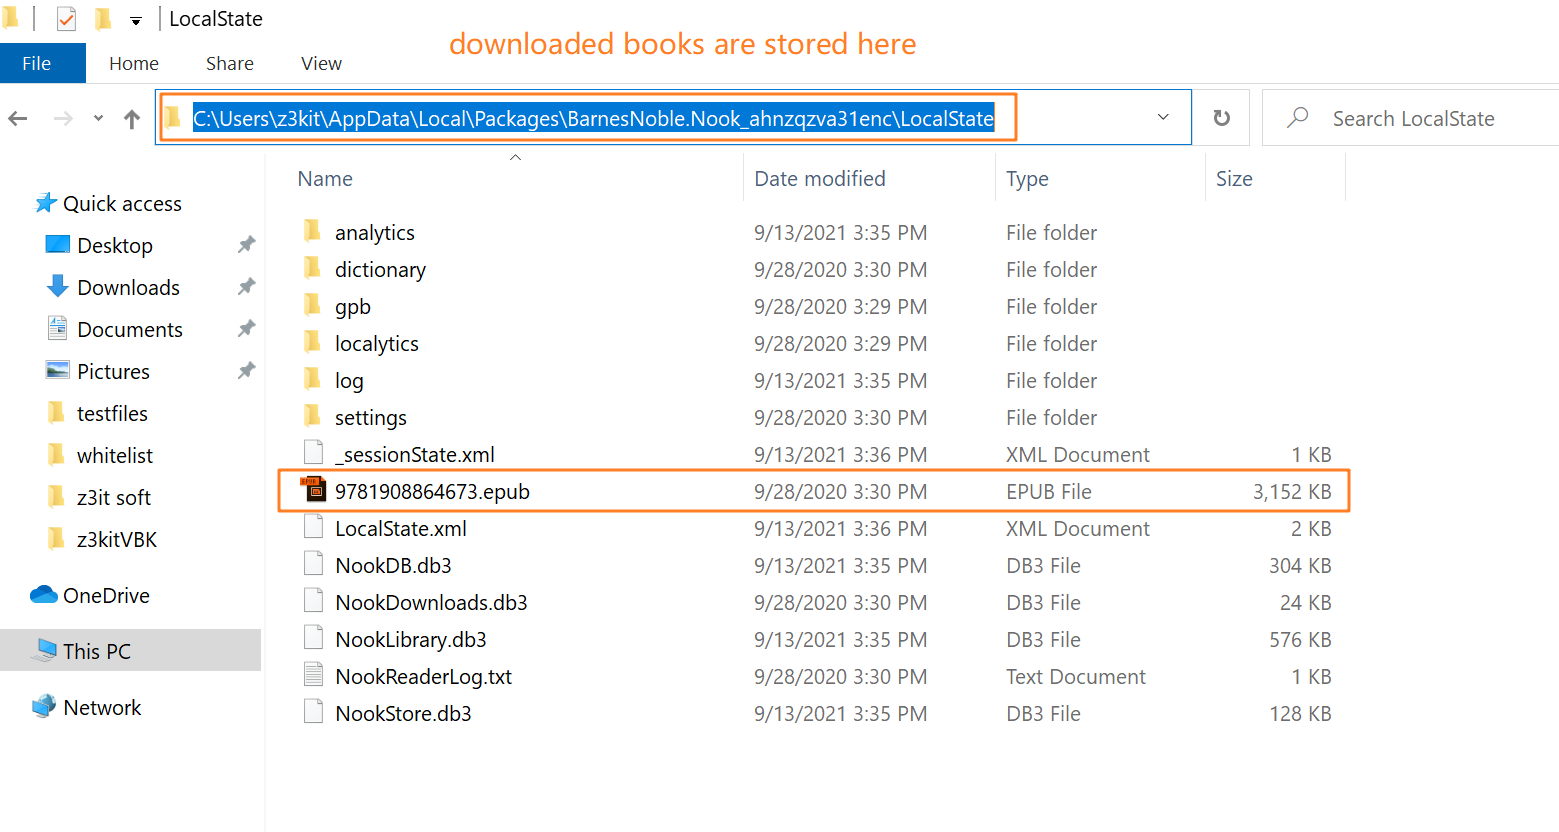The image size is (1559, 832).
Task: Click the pin icon beside Desktop
Action: point(246,245)
